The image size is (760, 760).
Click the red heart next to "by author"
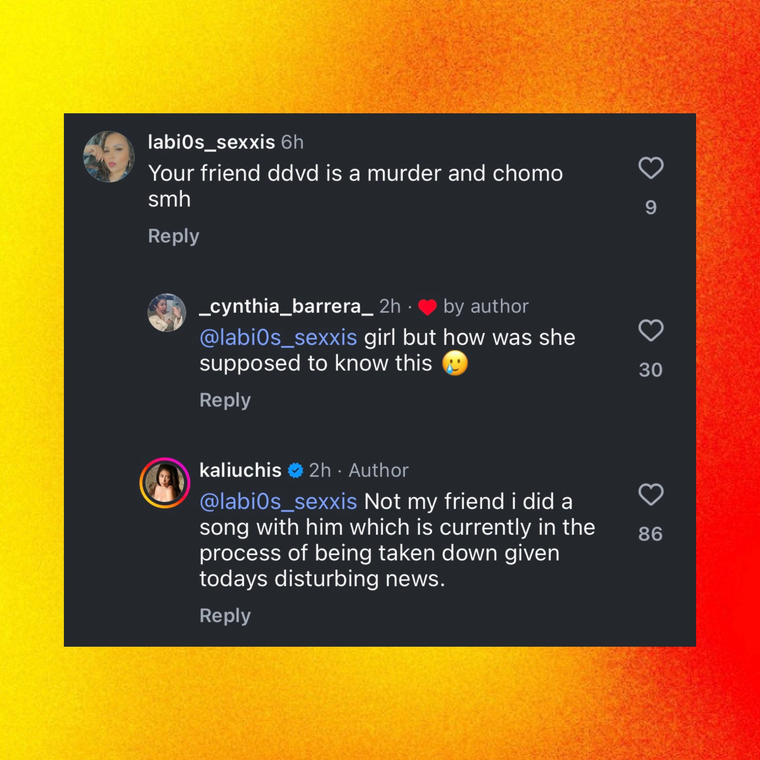click(427, 307)
